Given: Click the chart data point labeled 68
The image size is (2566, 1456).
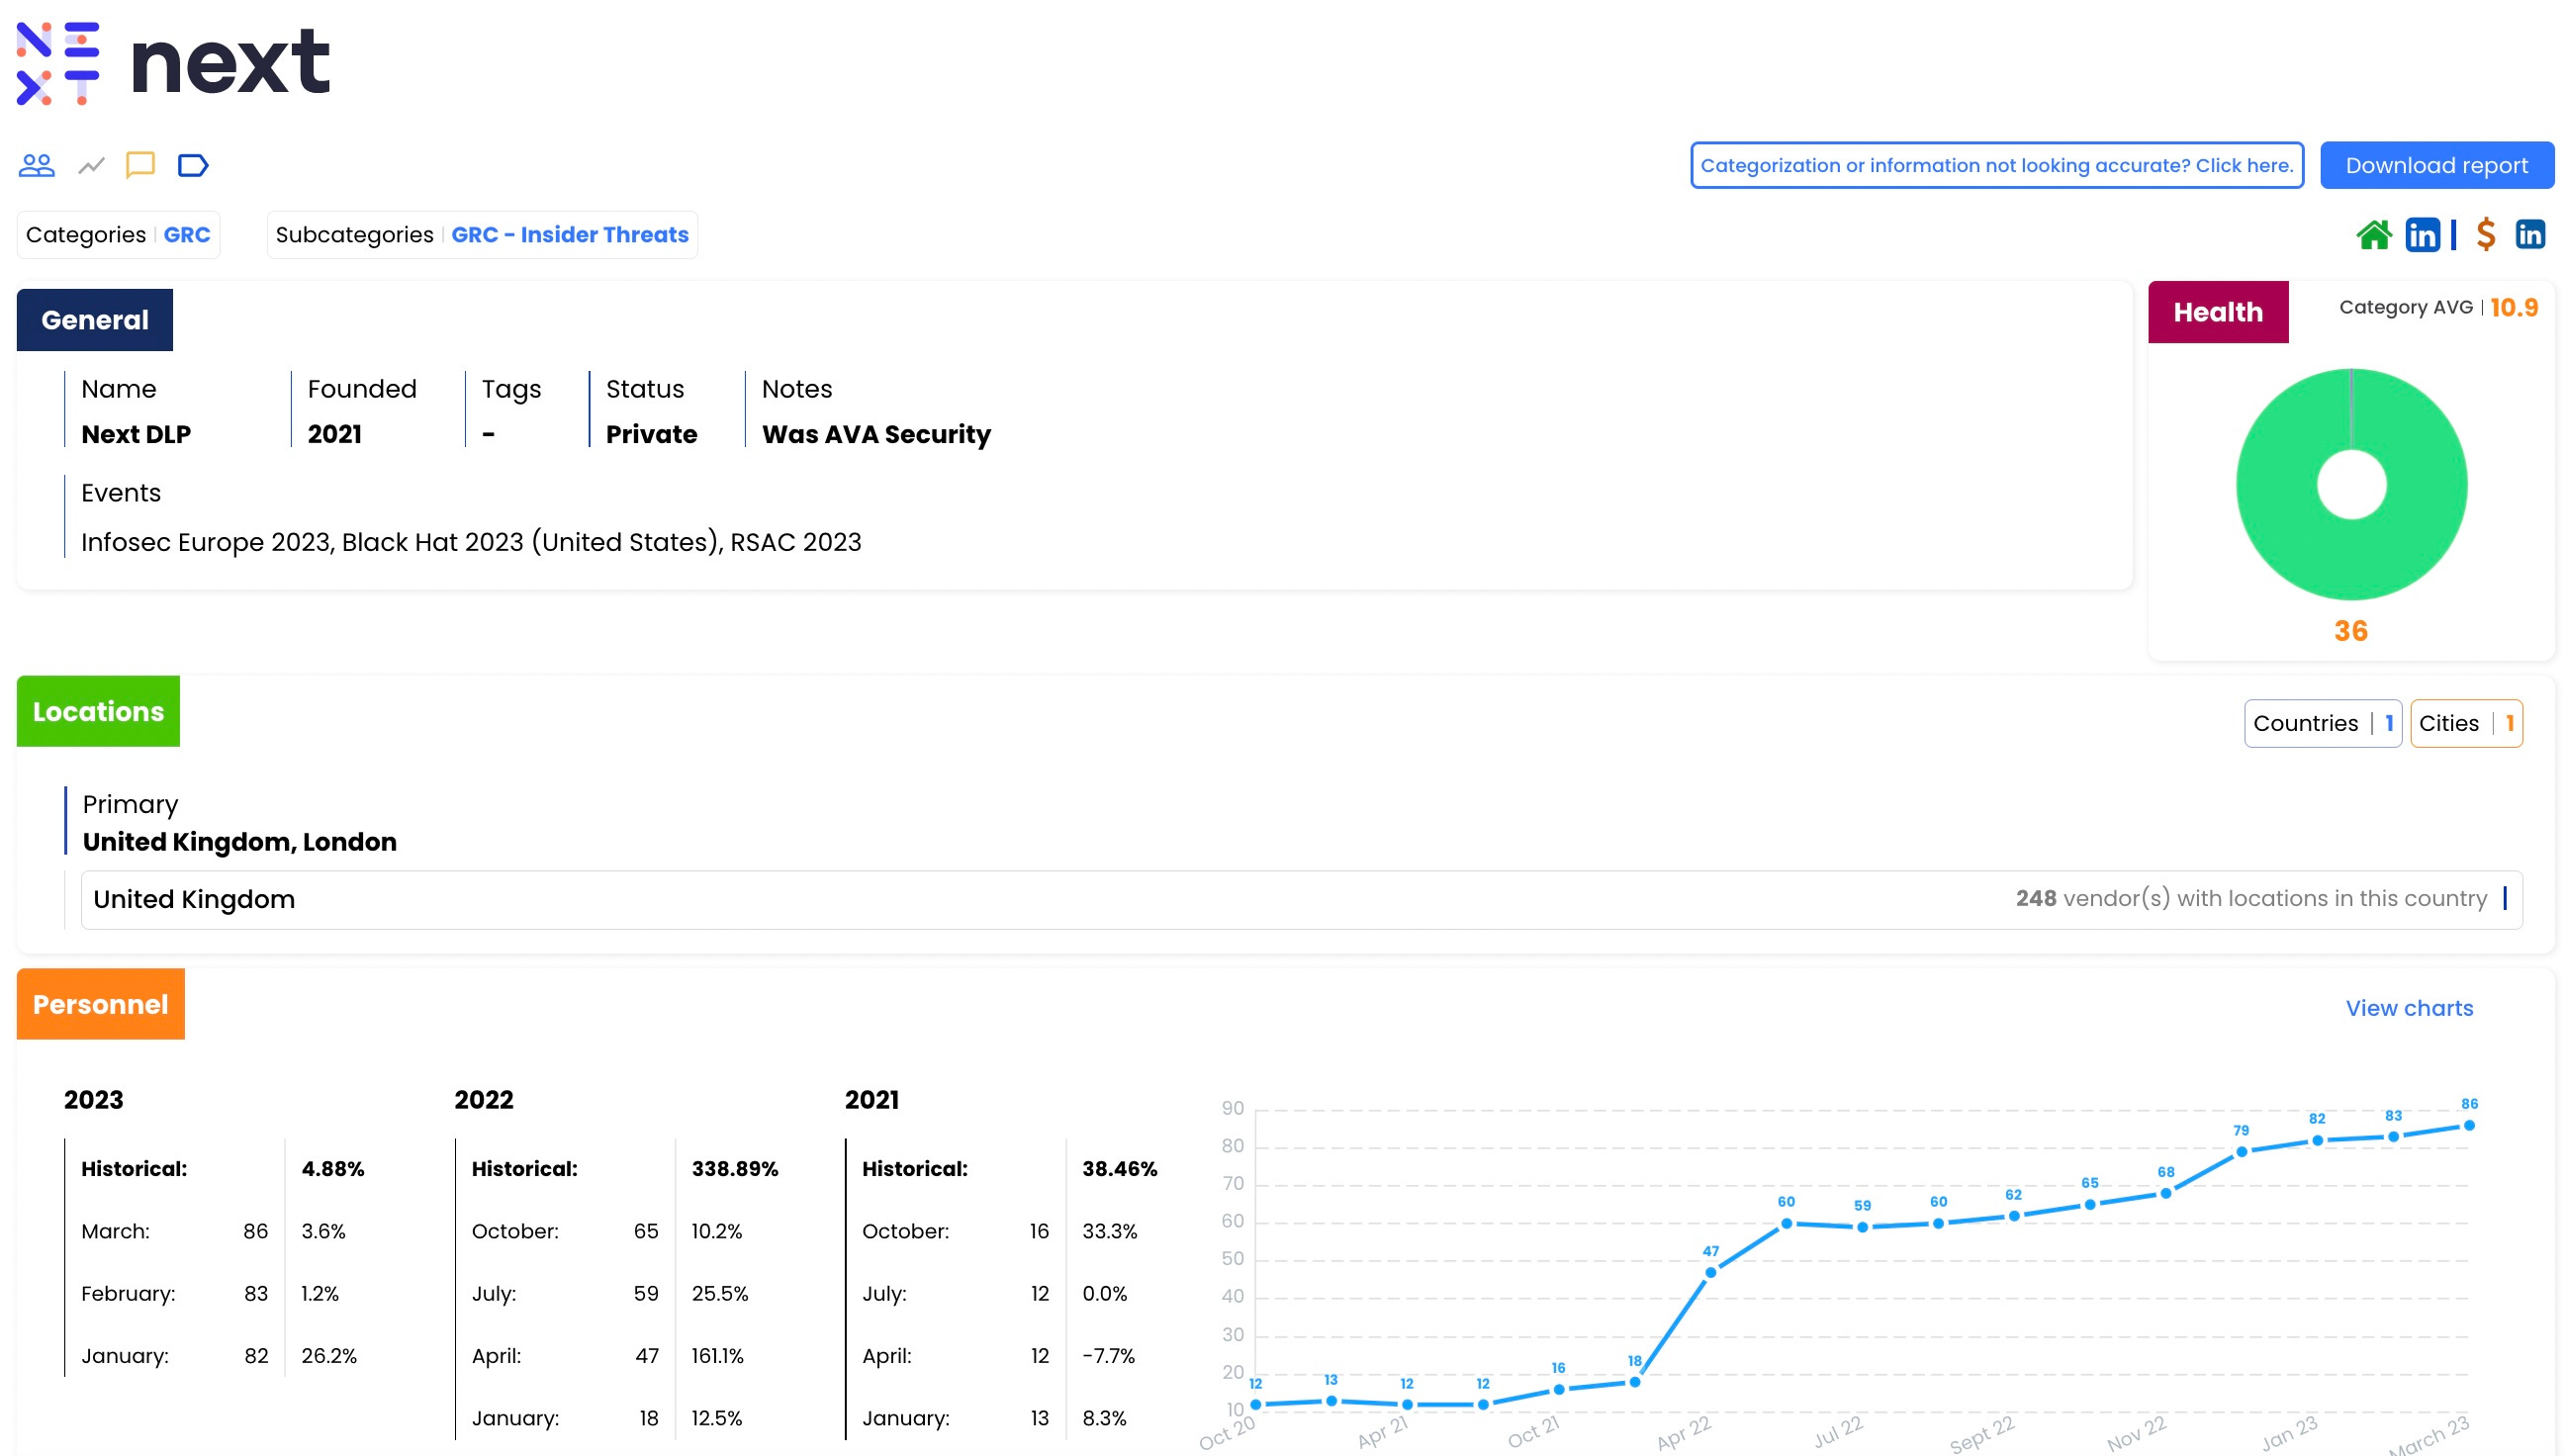Looking at the screenshot, I should (2166, 1193).
